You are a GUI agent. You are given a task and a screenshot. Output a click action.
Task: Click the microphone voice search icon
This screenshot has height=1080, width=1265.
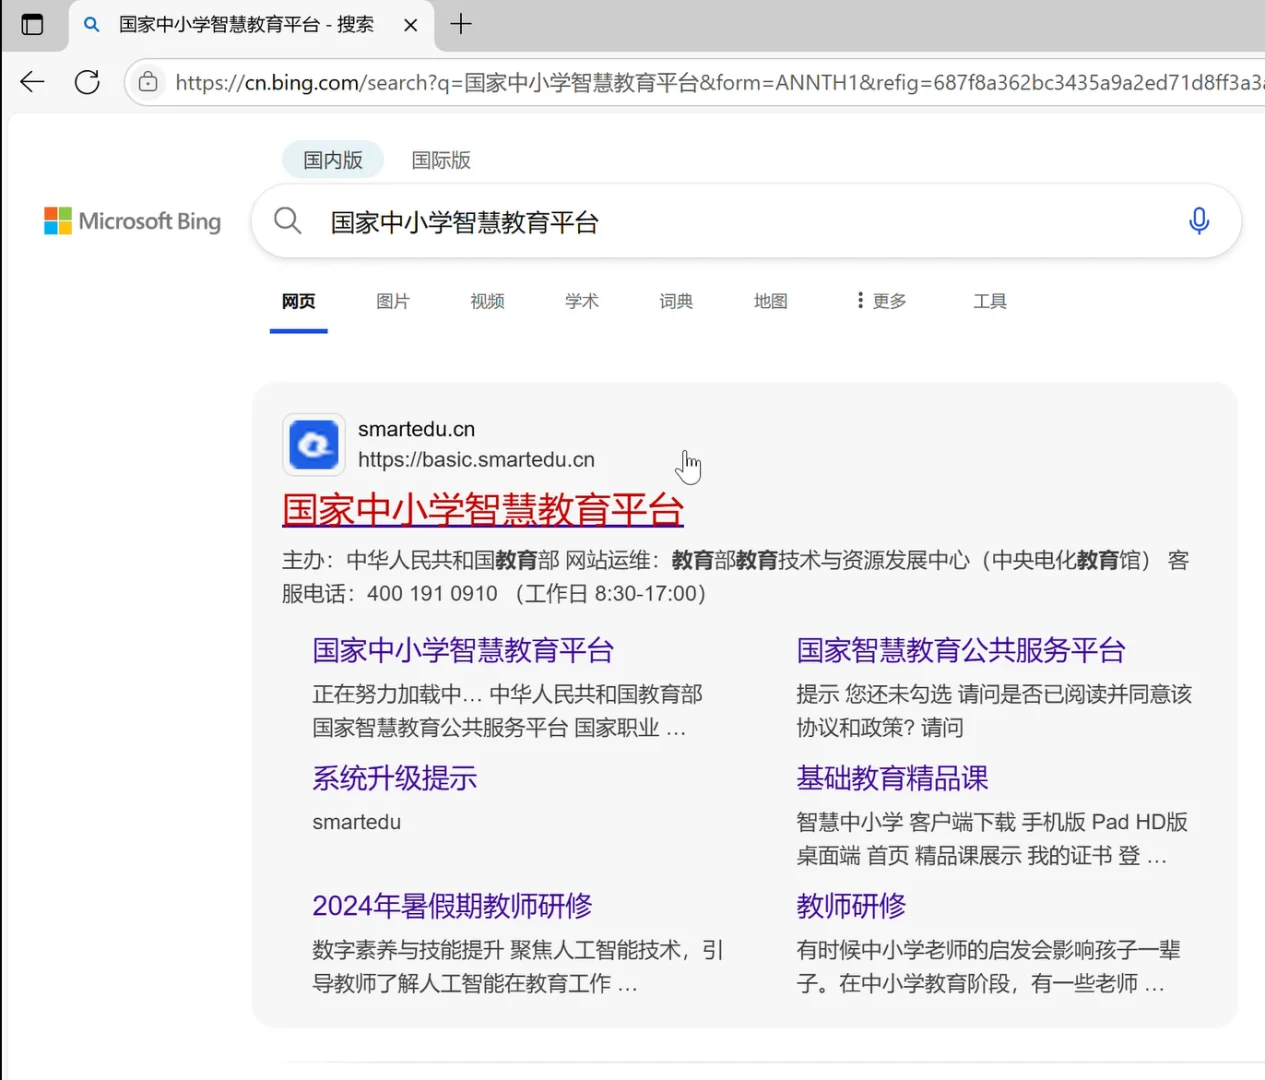1199,221
